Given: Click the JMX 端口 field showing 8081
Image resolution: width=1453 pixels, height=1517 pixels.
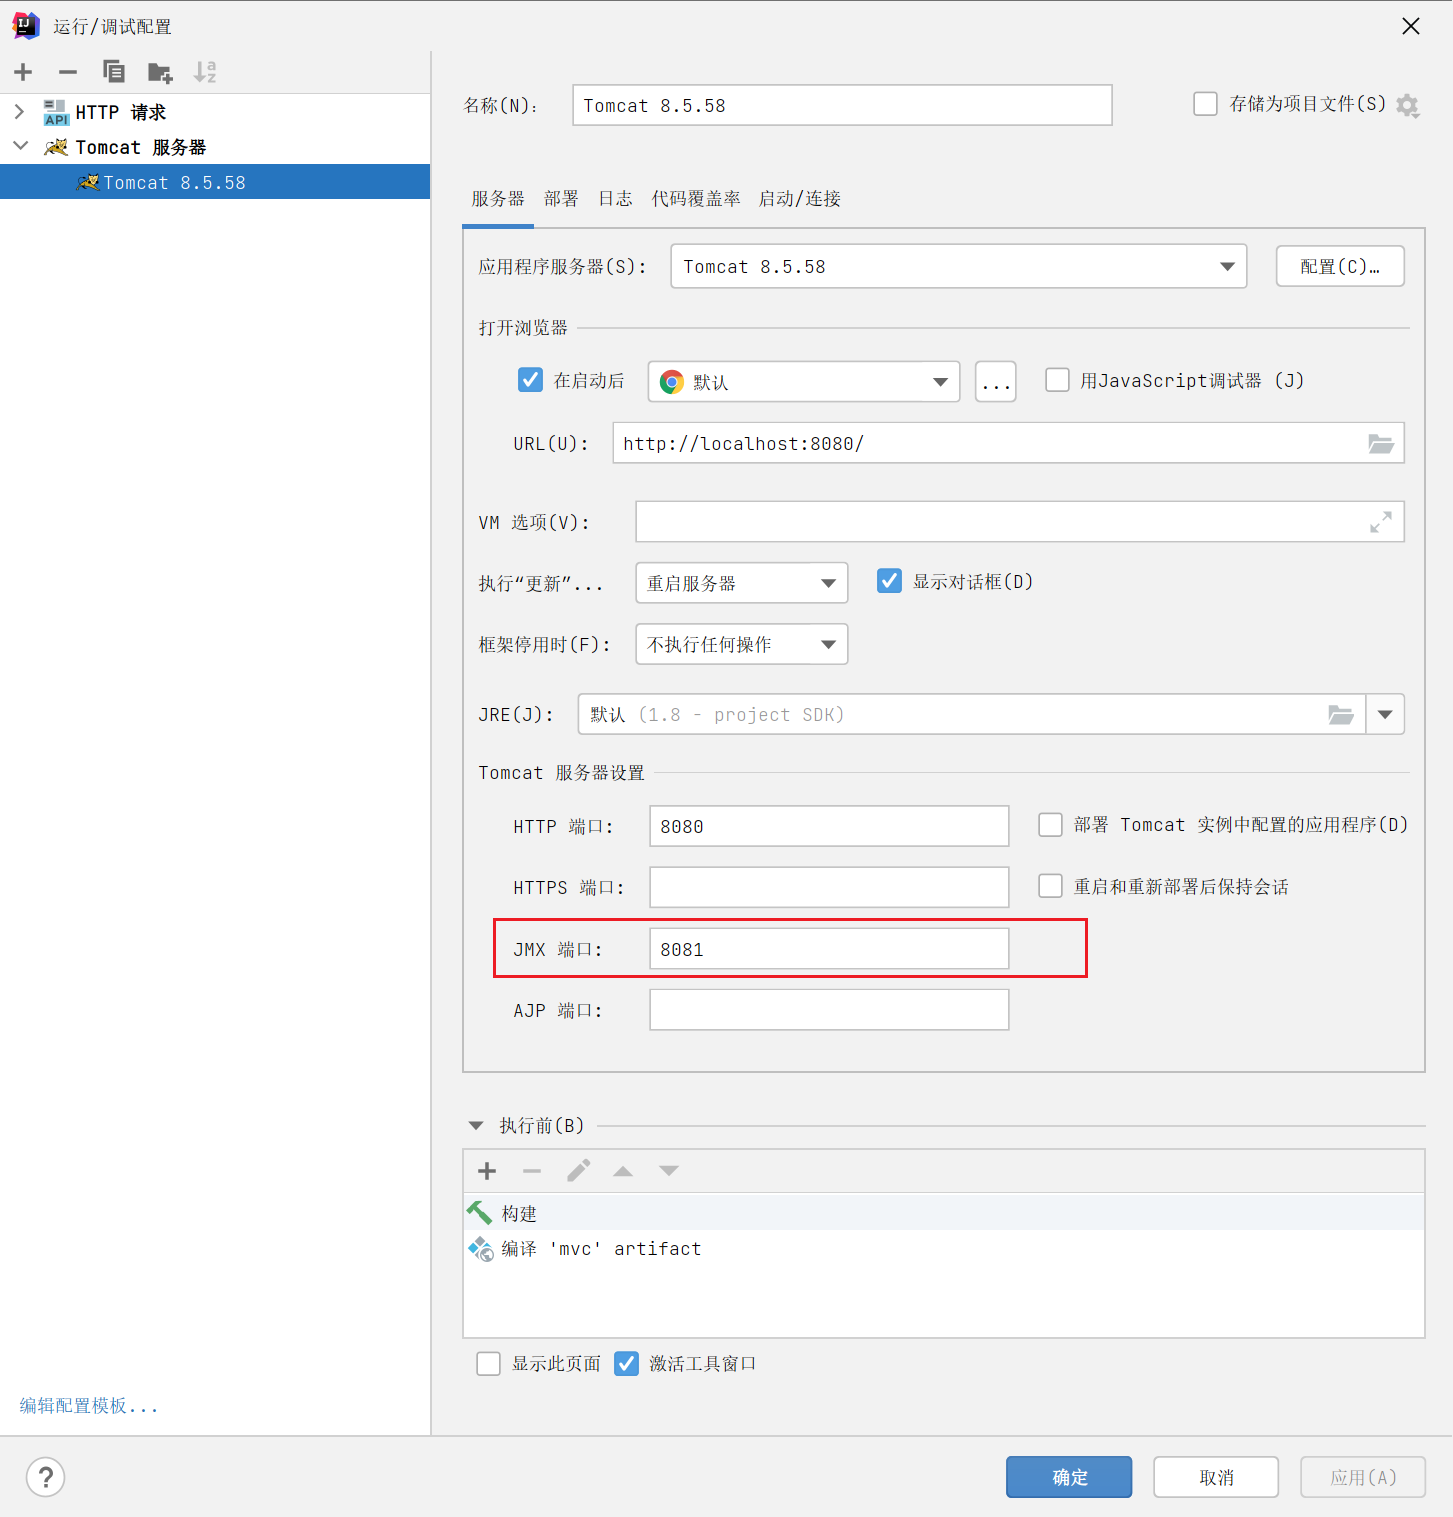Looking at the screenshot, I should pyautogui.click(x=829, y=949).
